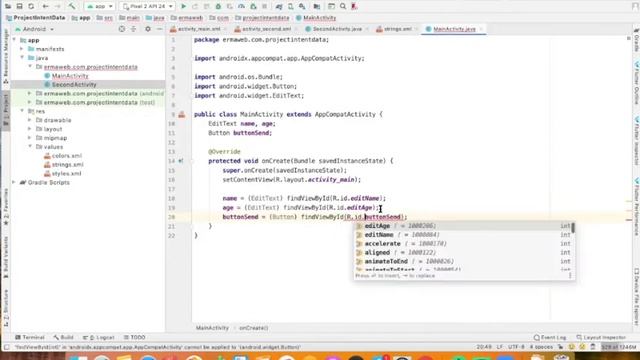640x360 pixels.
Task: Click the Open folder toolbar icon
Action: pos(8,6)
